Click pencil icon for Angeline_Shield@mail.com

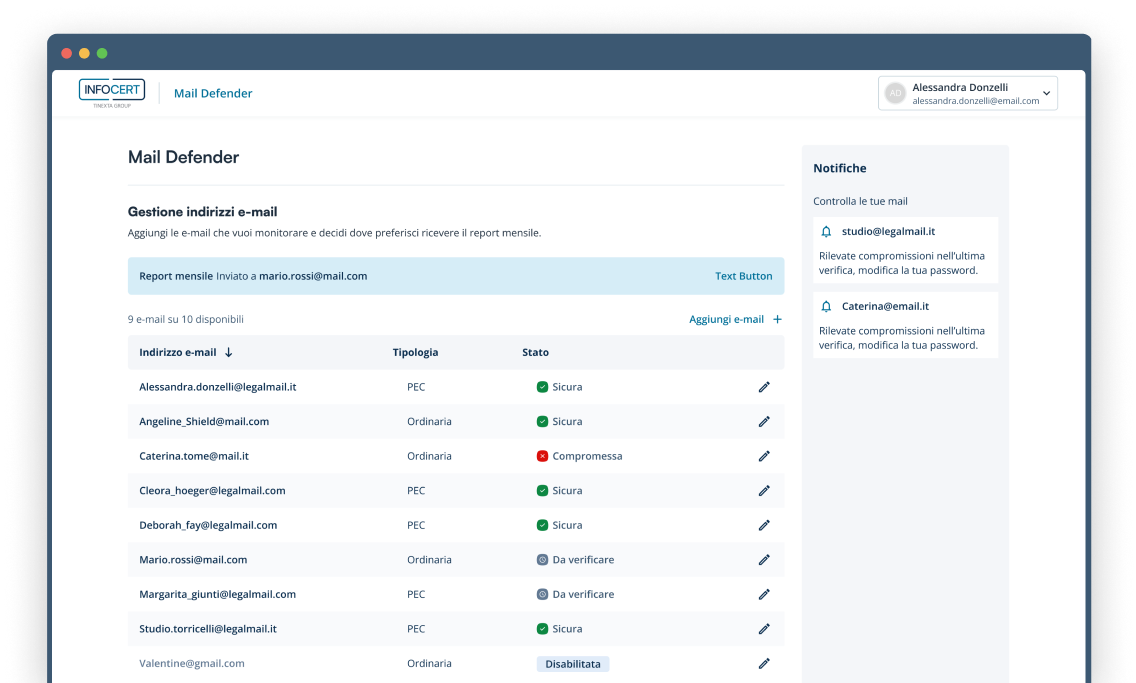(764, 422)
